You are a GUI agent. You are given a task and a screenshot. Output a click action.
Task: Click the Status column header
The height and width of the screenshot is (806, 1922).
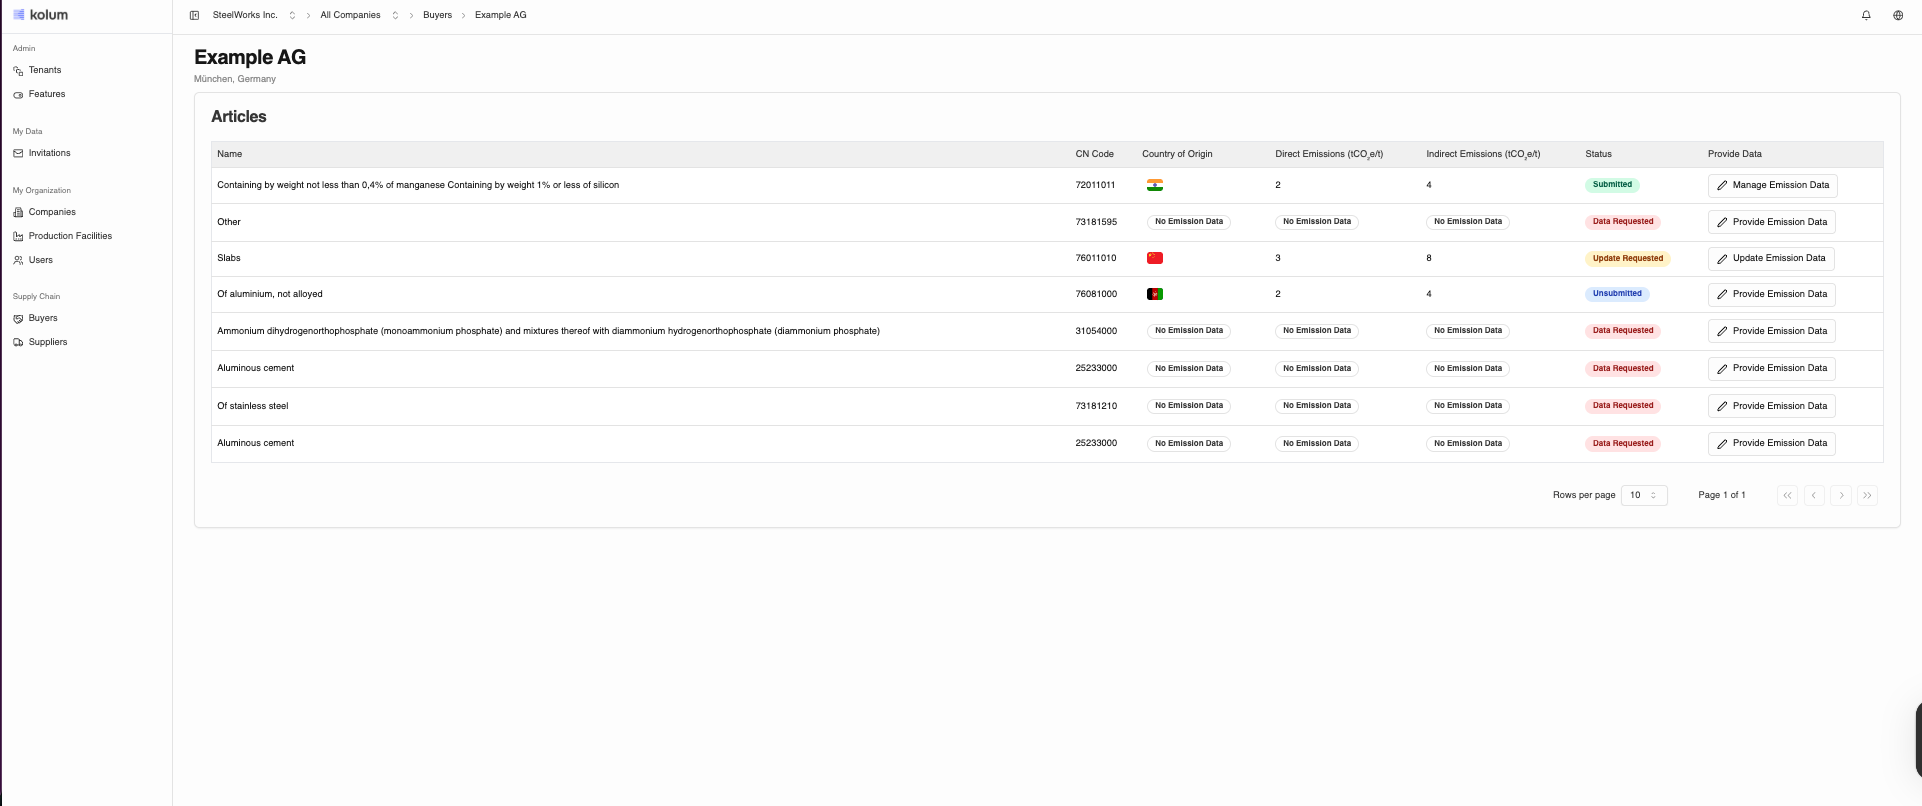[1598, 154]
